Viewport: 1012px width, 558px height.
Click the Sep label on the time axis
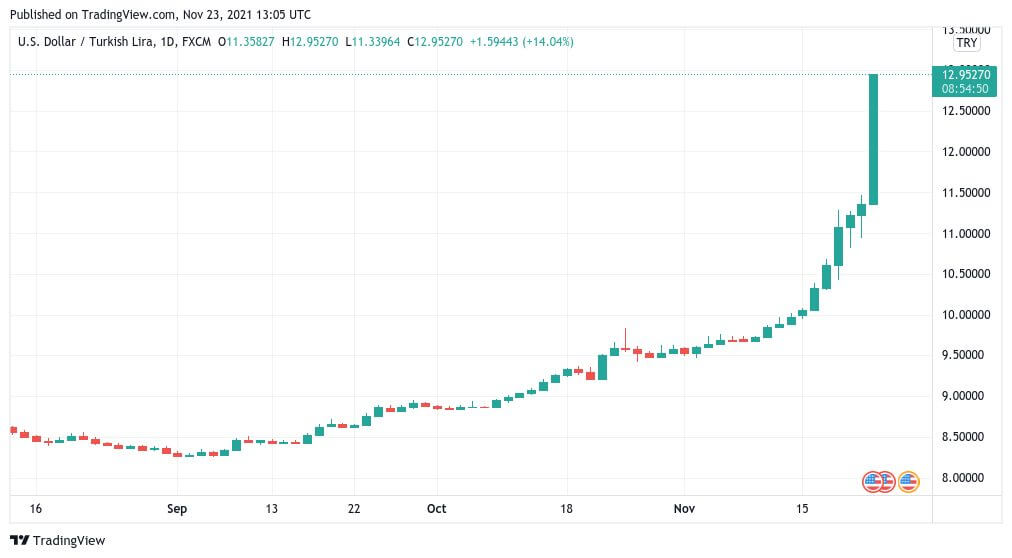coord(177,508)
